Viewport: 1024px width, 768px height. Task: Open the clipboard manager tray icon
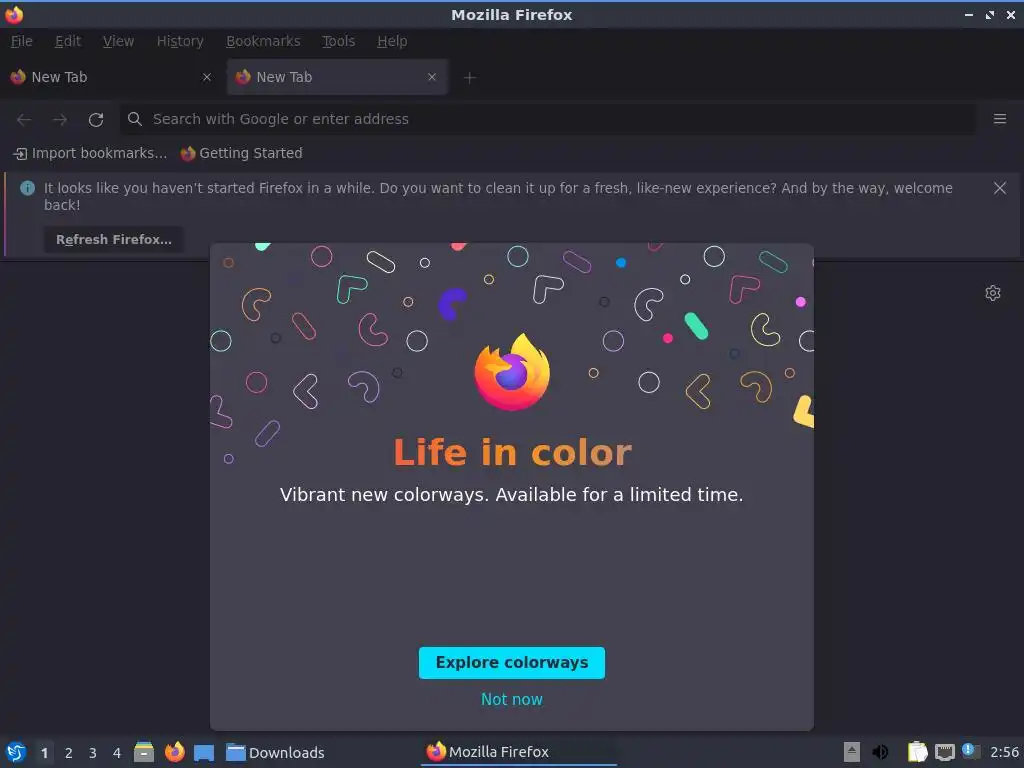[918, 752]
